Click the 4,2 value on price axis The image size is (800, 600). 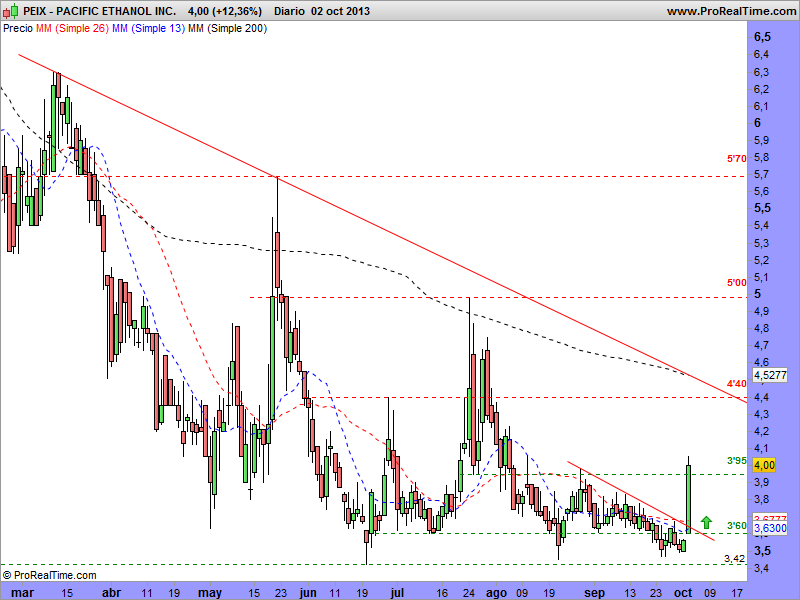[x=761, y=431]
